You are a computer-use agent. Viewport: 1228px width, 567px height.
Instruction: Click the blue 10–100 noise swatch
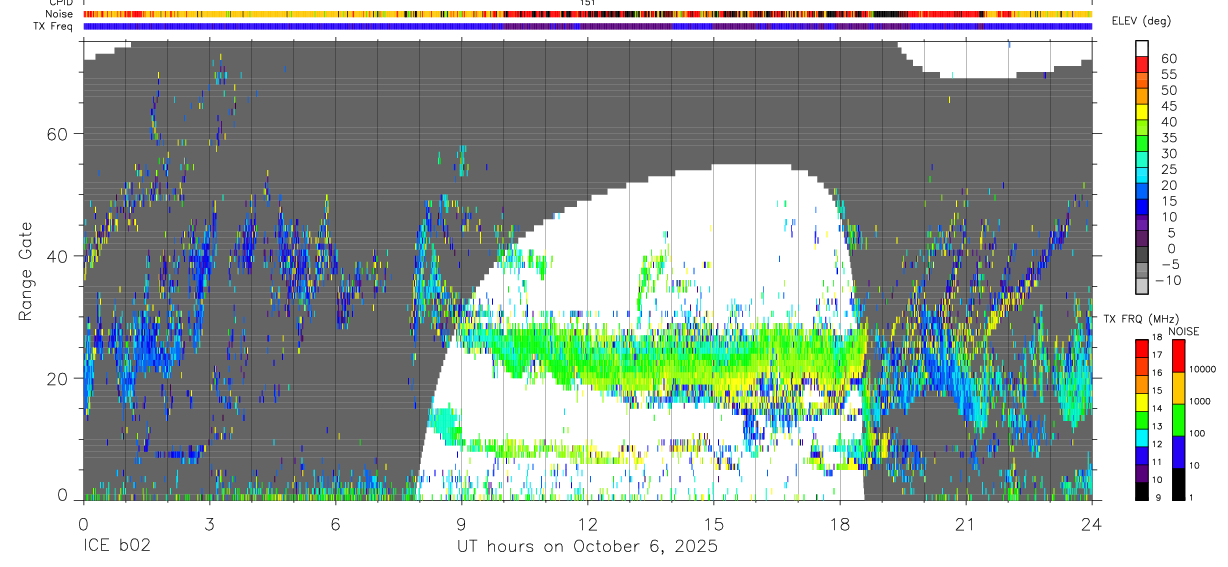point(1178,451)
